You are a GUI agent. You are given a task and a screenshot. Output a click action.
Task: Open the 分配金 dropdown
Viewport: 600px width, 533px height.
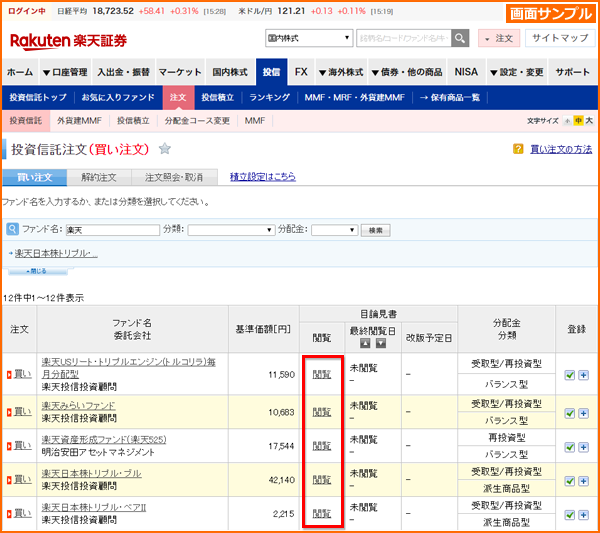[x=334, y=230]
